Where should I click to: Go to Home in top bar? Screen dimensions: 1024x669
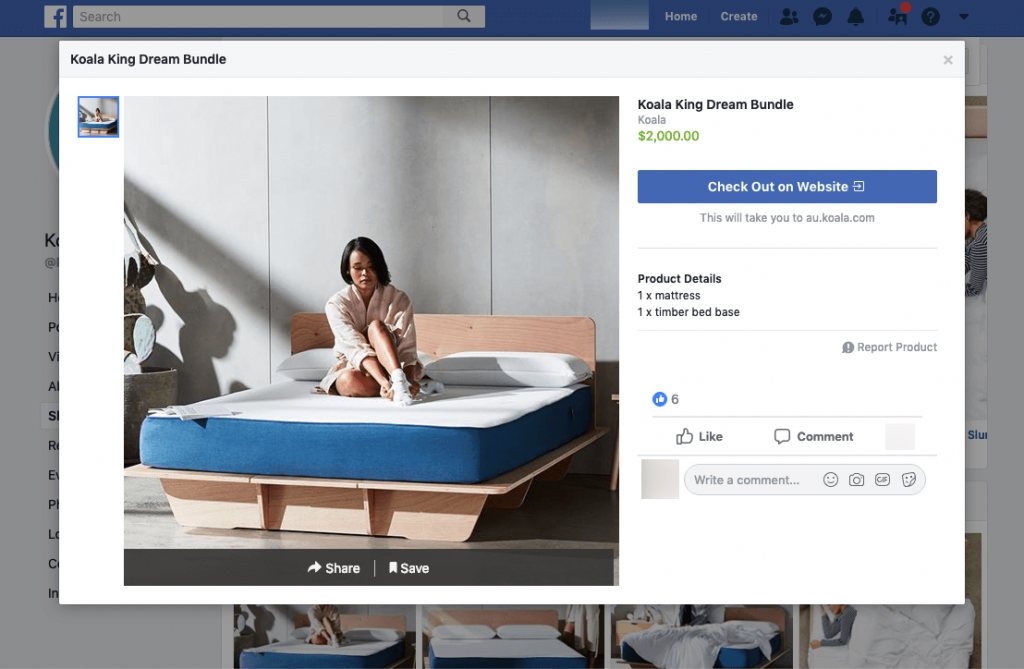pos(680,16)
